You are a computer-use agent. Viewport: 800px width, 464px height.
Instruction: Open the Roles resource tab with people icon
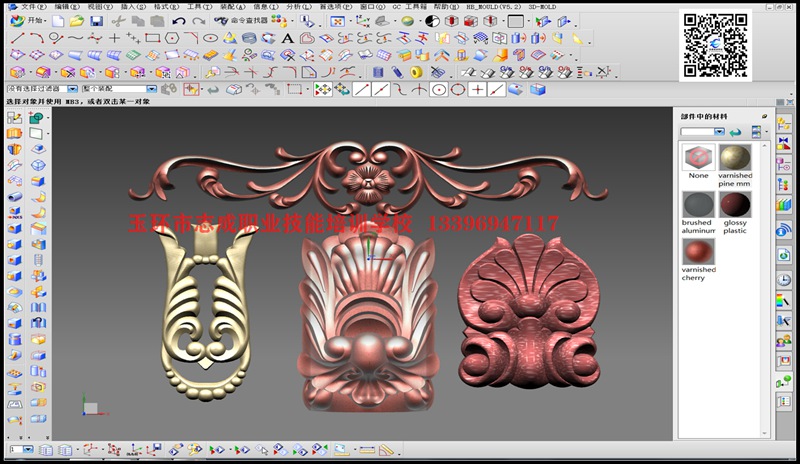click(x=784, y=341)
